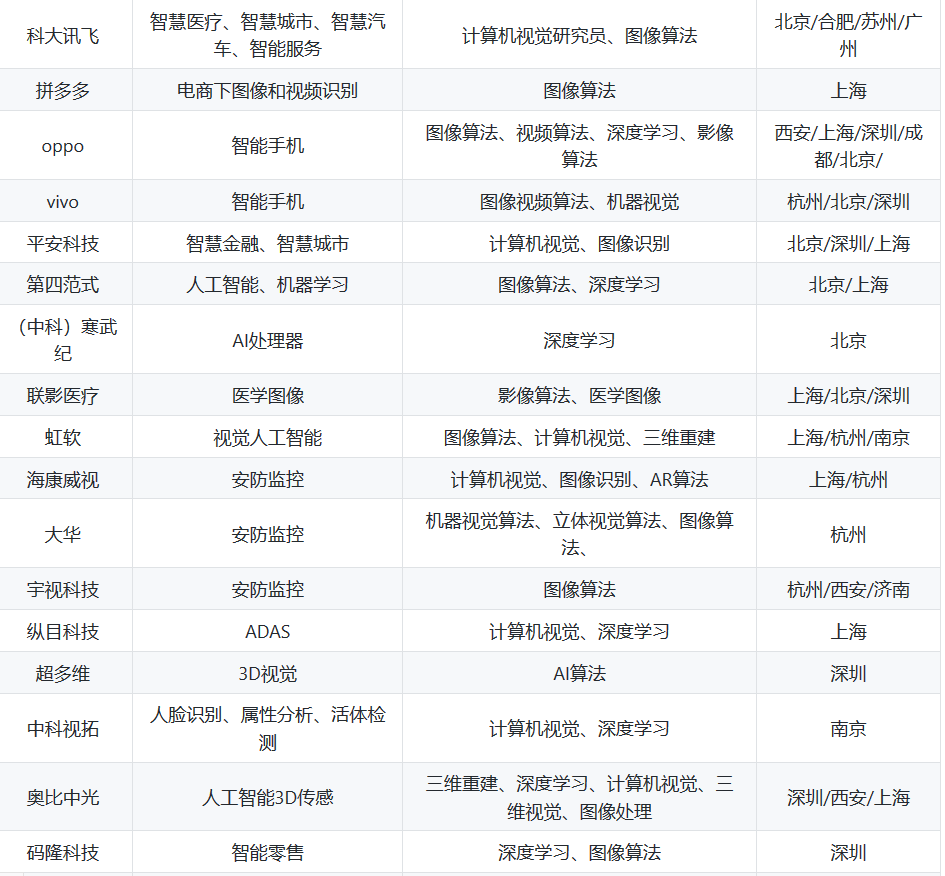Click 上海 in the 拼多多 row

848,90
